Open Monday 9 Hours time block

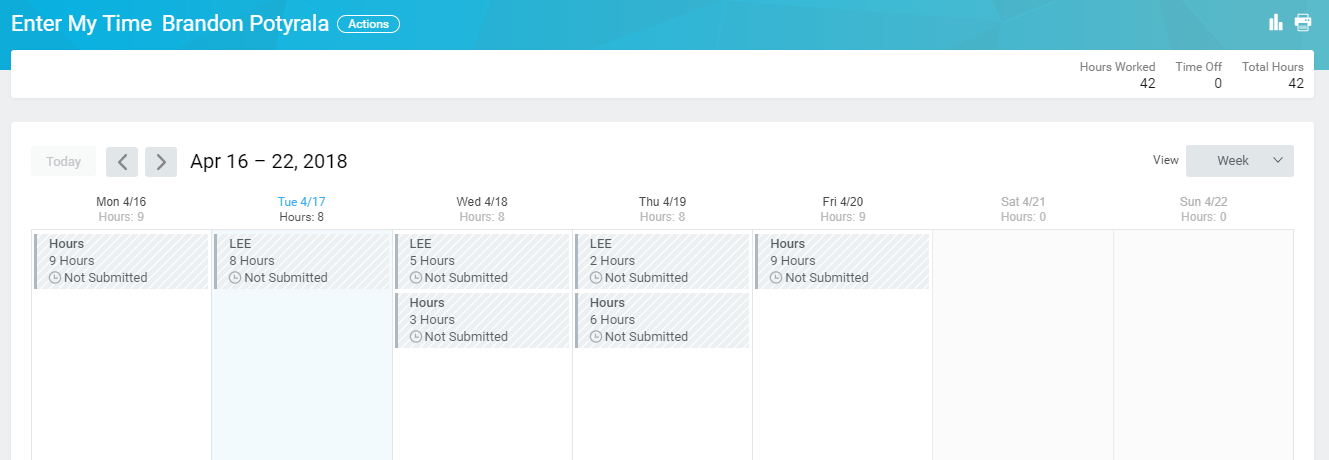[x=121, y=261]
